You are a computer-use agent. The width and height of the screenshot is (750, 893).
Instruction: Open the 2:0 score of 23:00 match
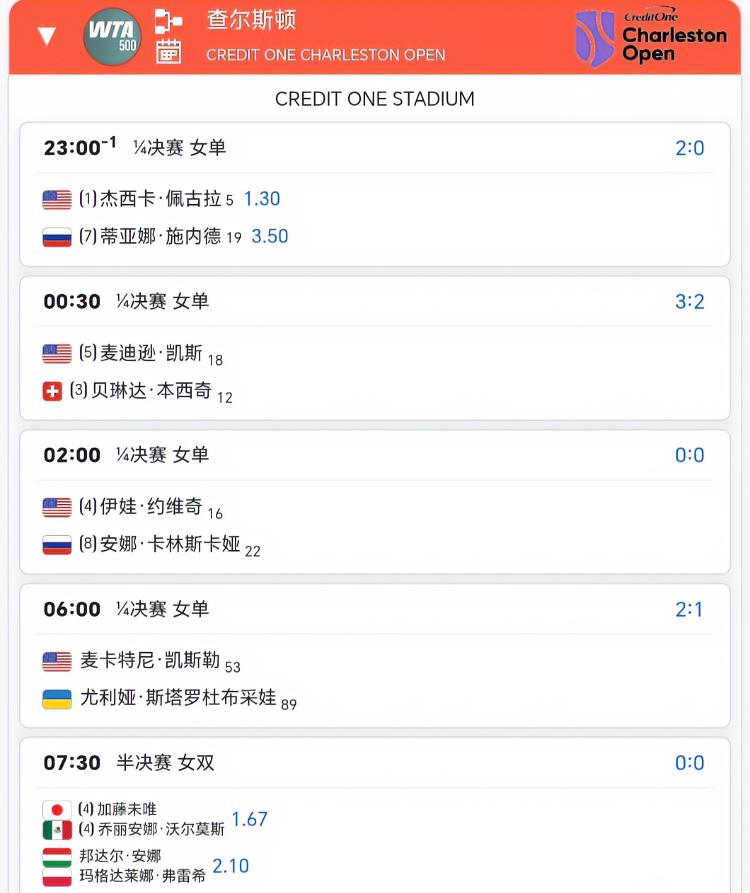(x=689, y=148)
